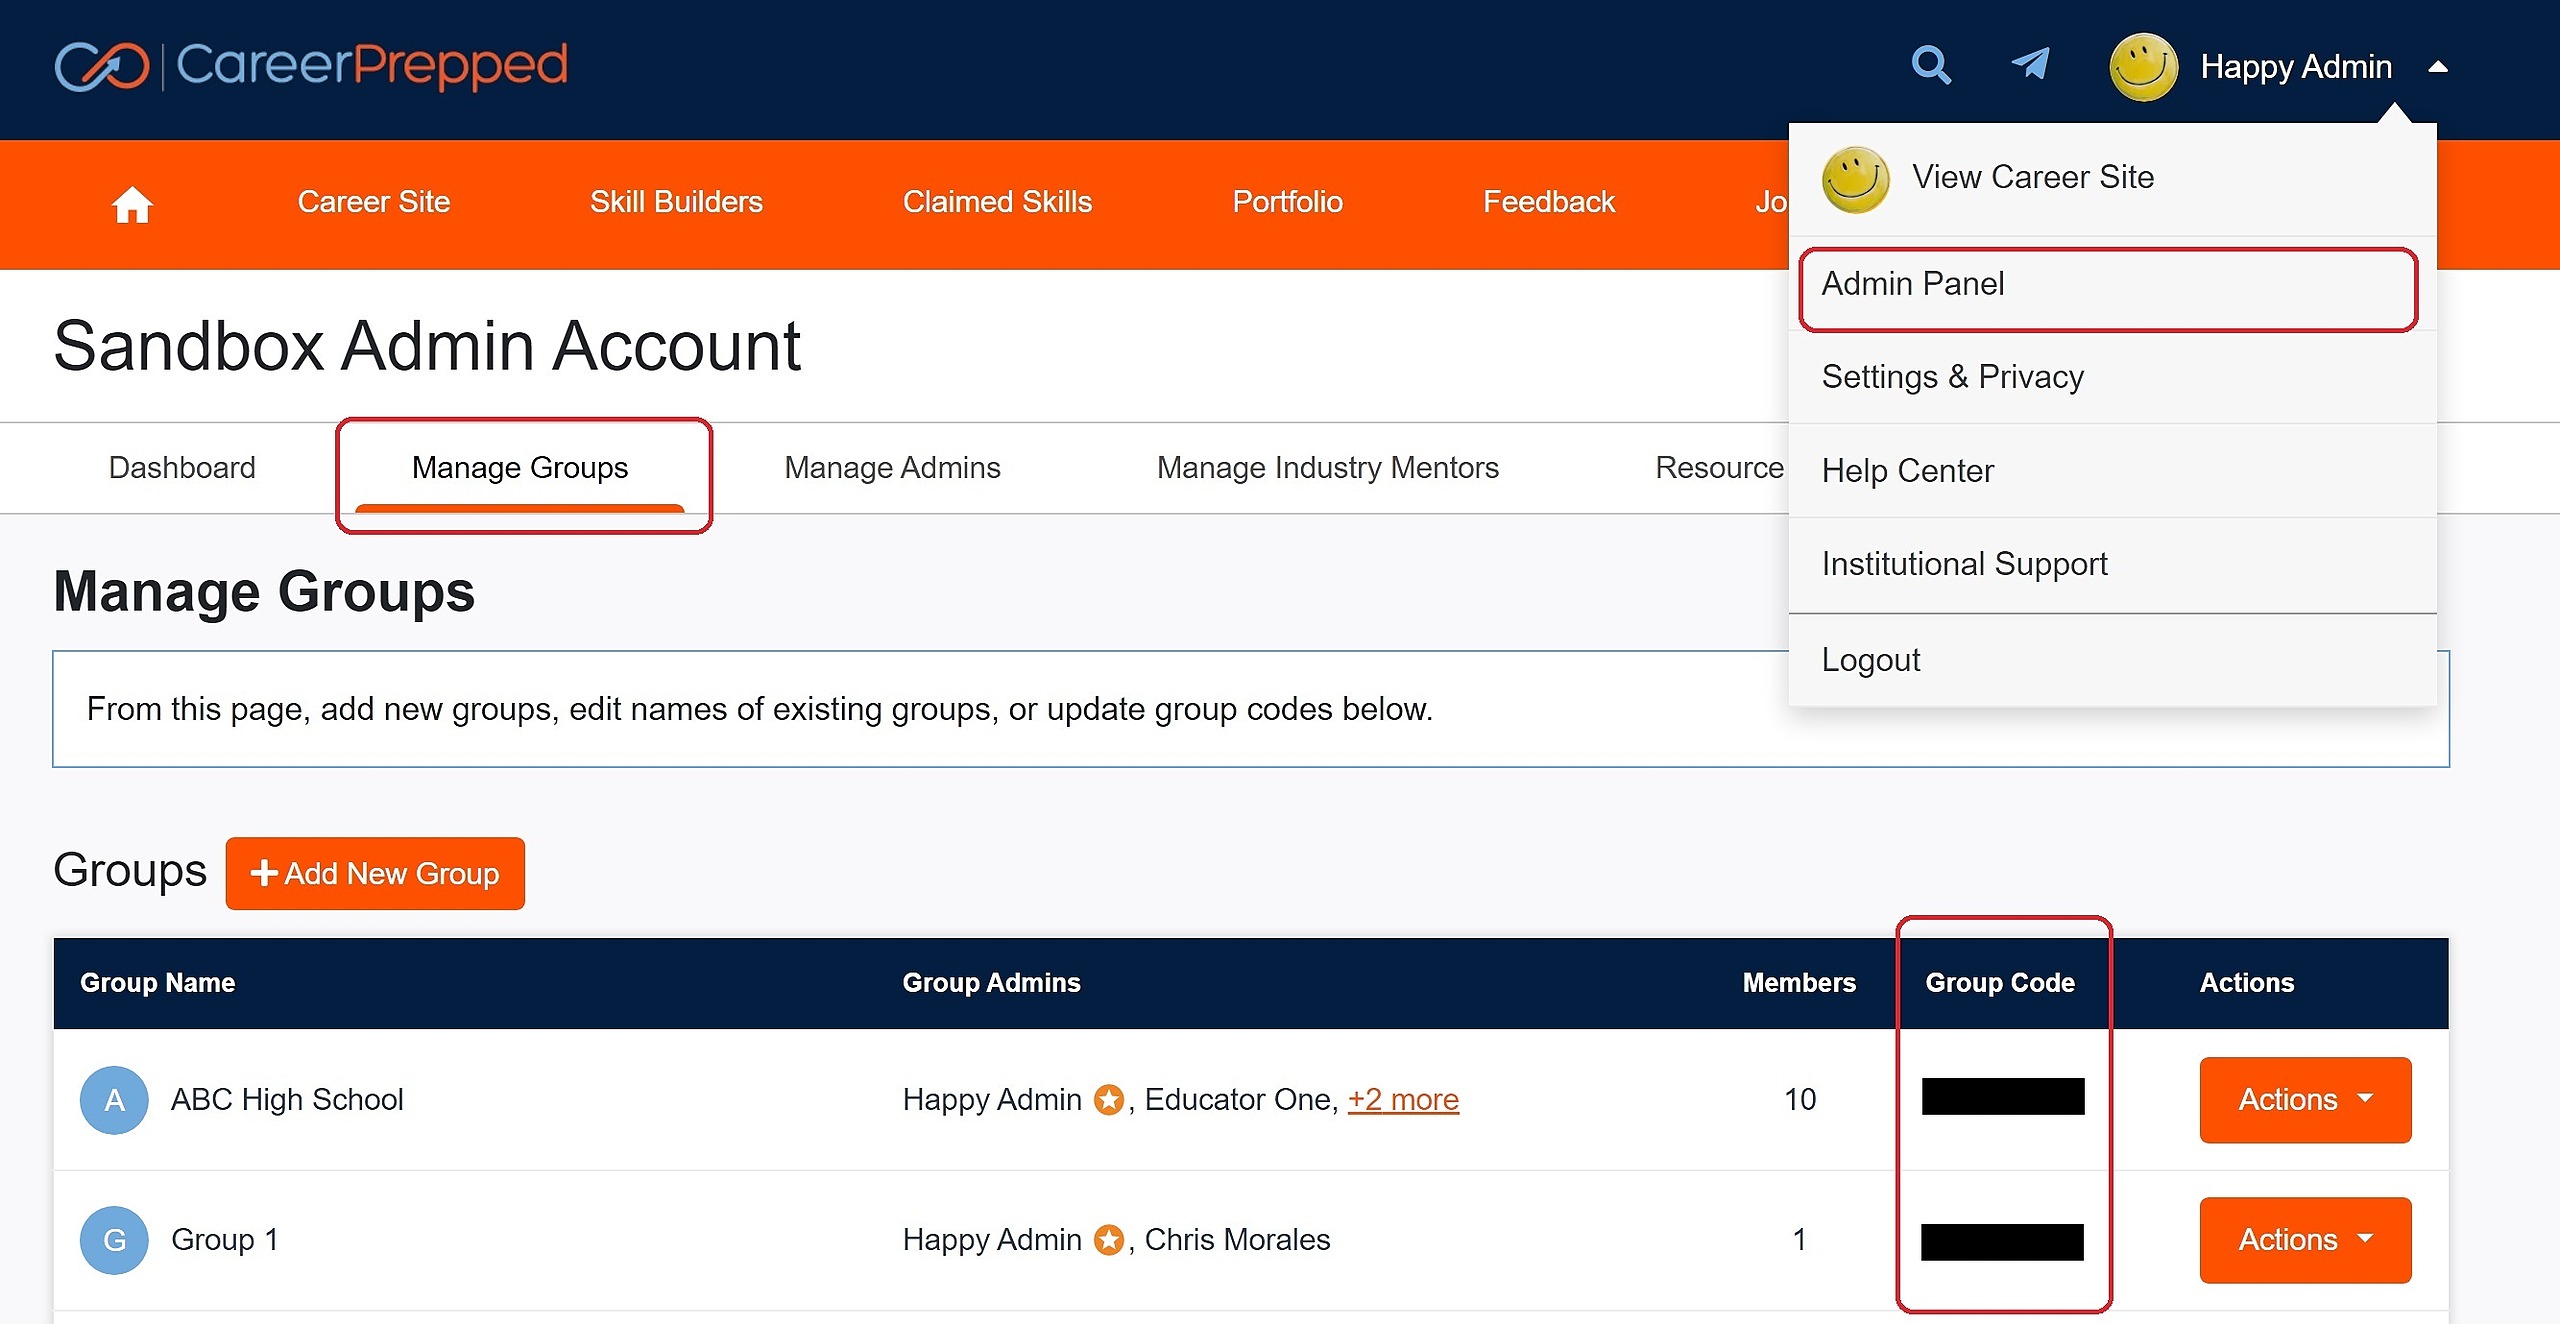This screenshot has width=2560, height=1324.
Task: Go to home via house icon
Action: pos(132,204)
